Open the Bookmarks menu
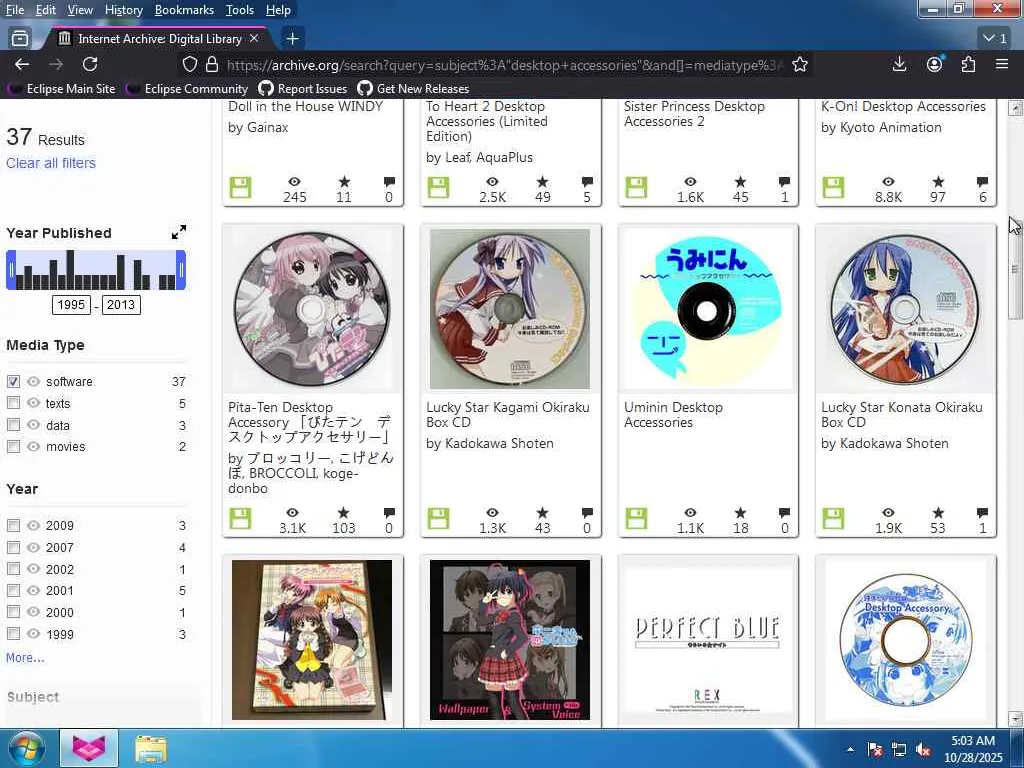Viewport: 1024px width, 768px height. click(184, 10)
